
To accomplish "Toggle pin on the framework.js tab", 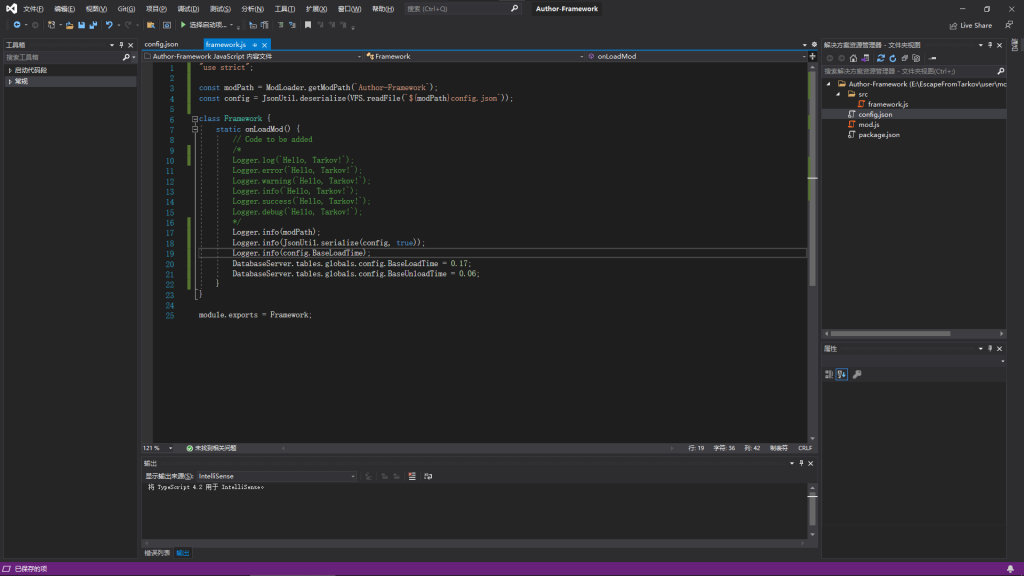I will point(255,44).
